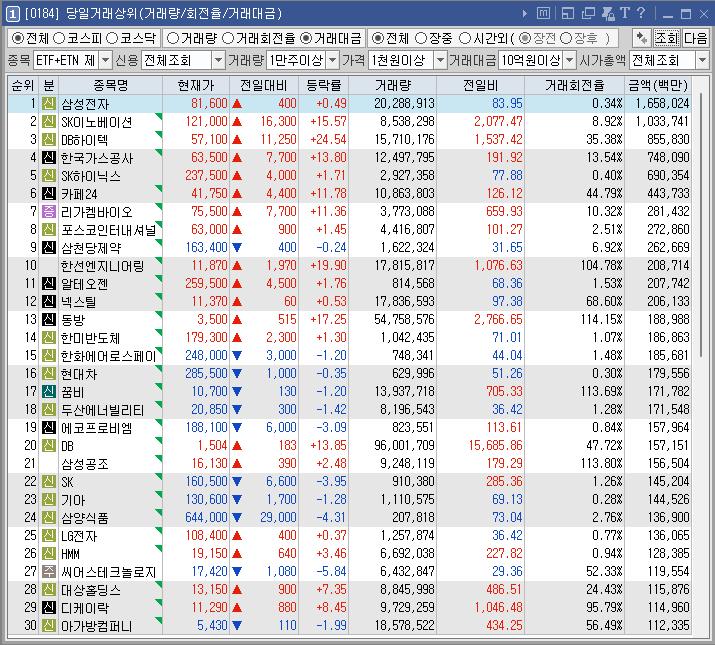Sort by the 거래량 column header
This screenshot has width=715, height=645.
(393, 85)
